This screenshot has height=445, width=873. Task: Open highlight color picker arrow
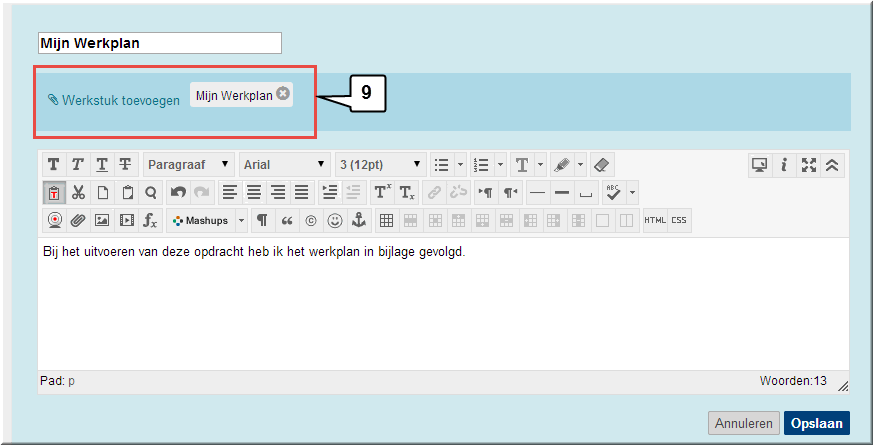(x=581, y=165)
